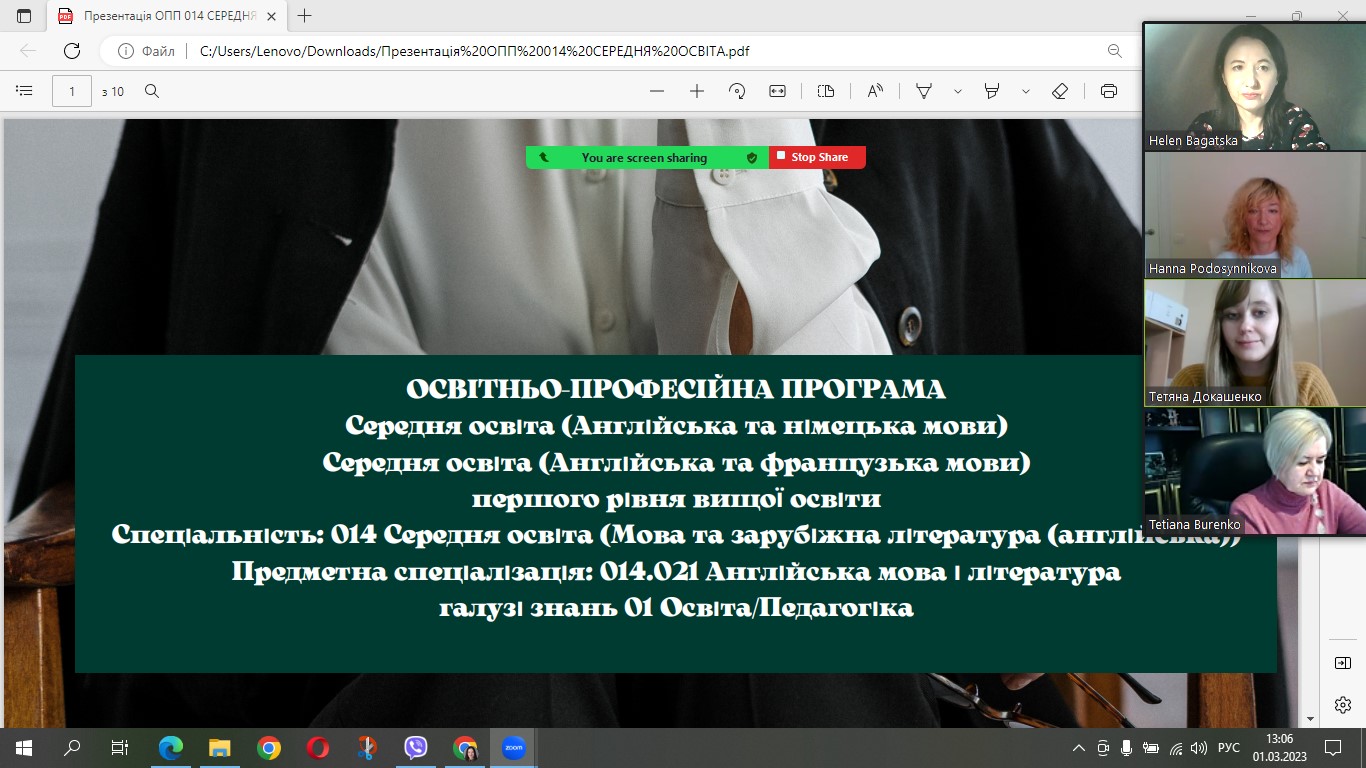This screenshot has width=1366, height=768.
Task: Select the eraser tool
Action: pyautogui.click(x=1060, y=91)
